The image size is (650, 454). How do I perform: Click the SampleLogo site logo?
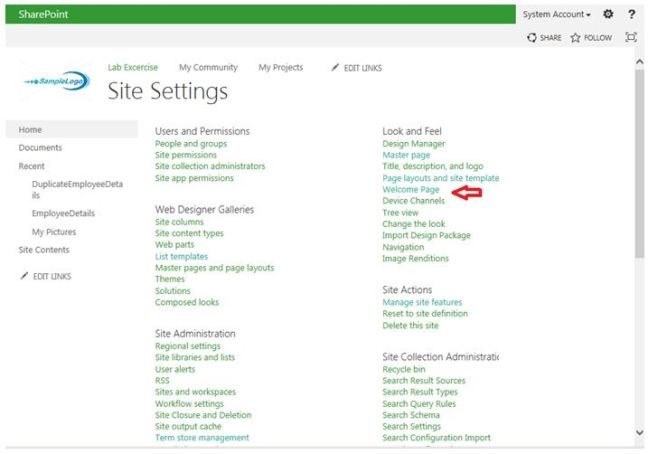click(x=57, y=81)
